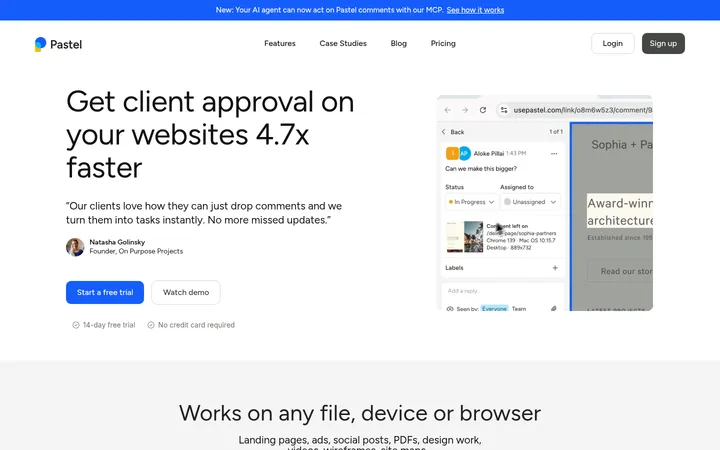Click the city photo thumbnail in the comment
The image size is (720, 450).
pyautogui.click(x=473, y=237)
